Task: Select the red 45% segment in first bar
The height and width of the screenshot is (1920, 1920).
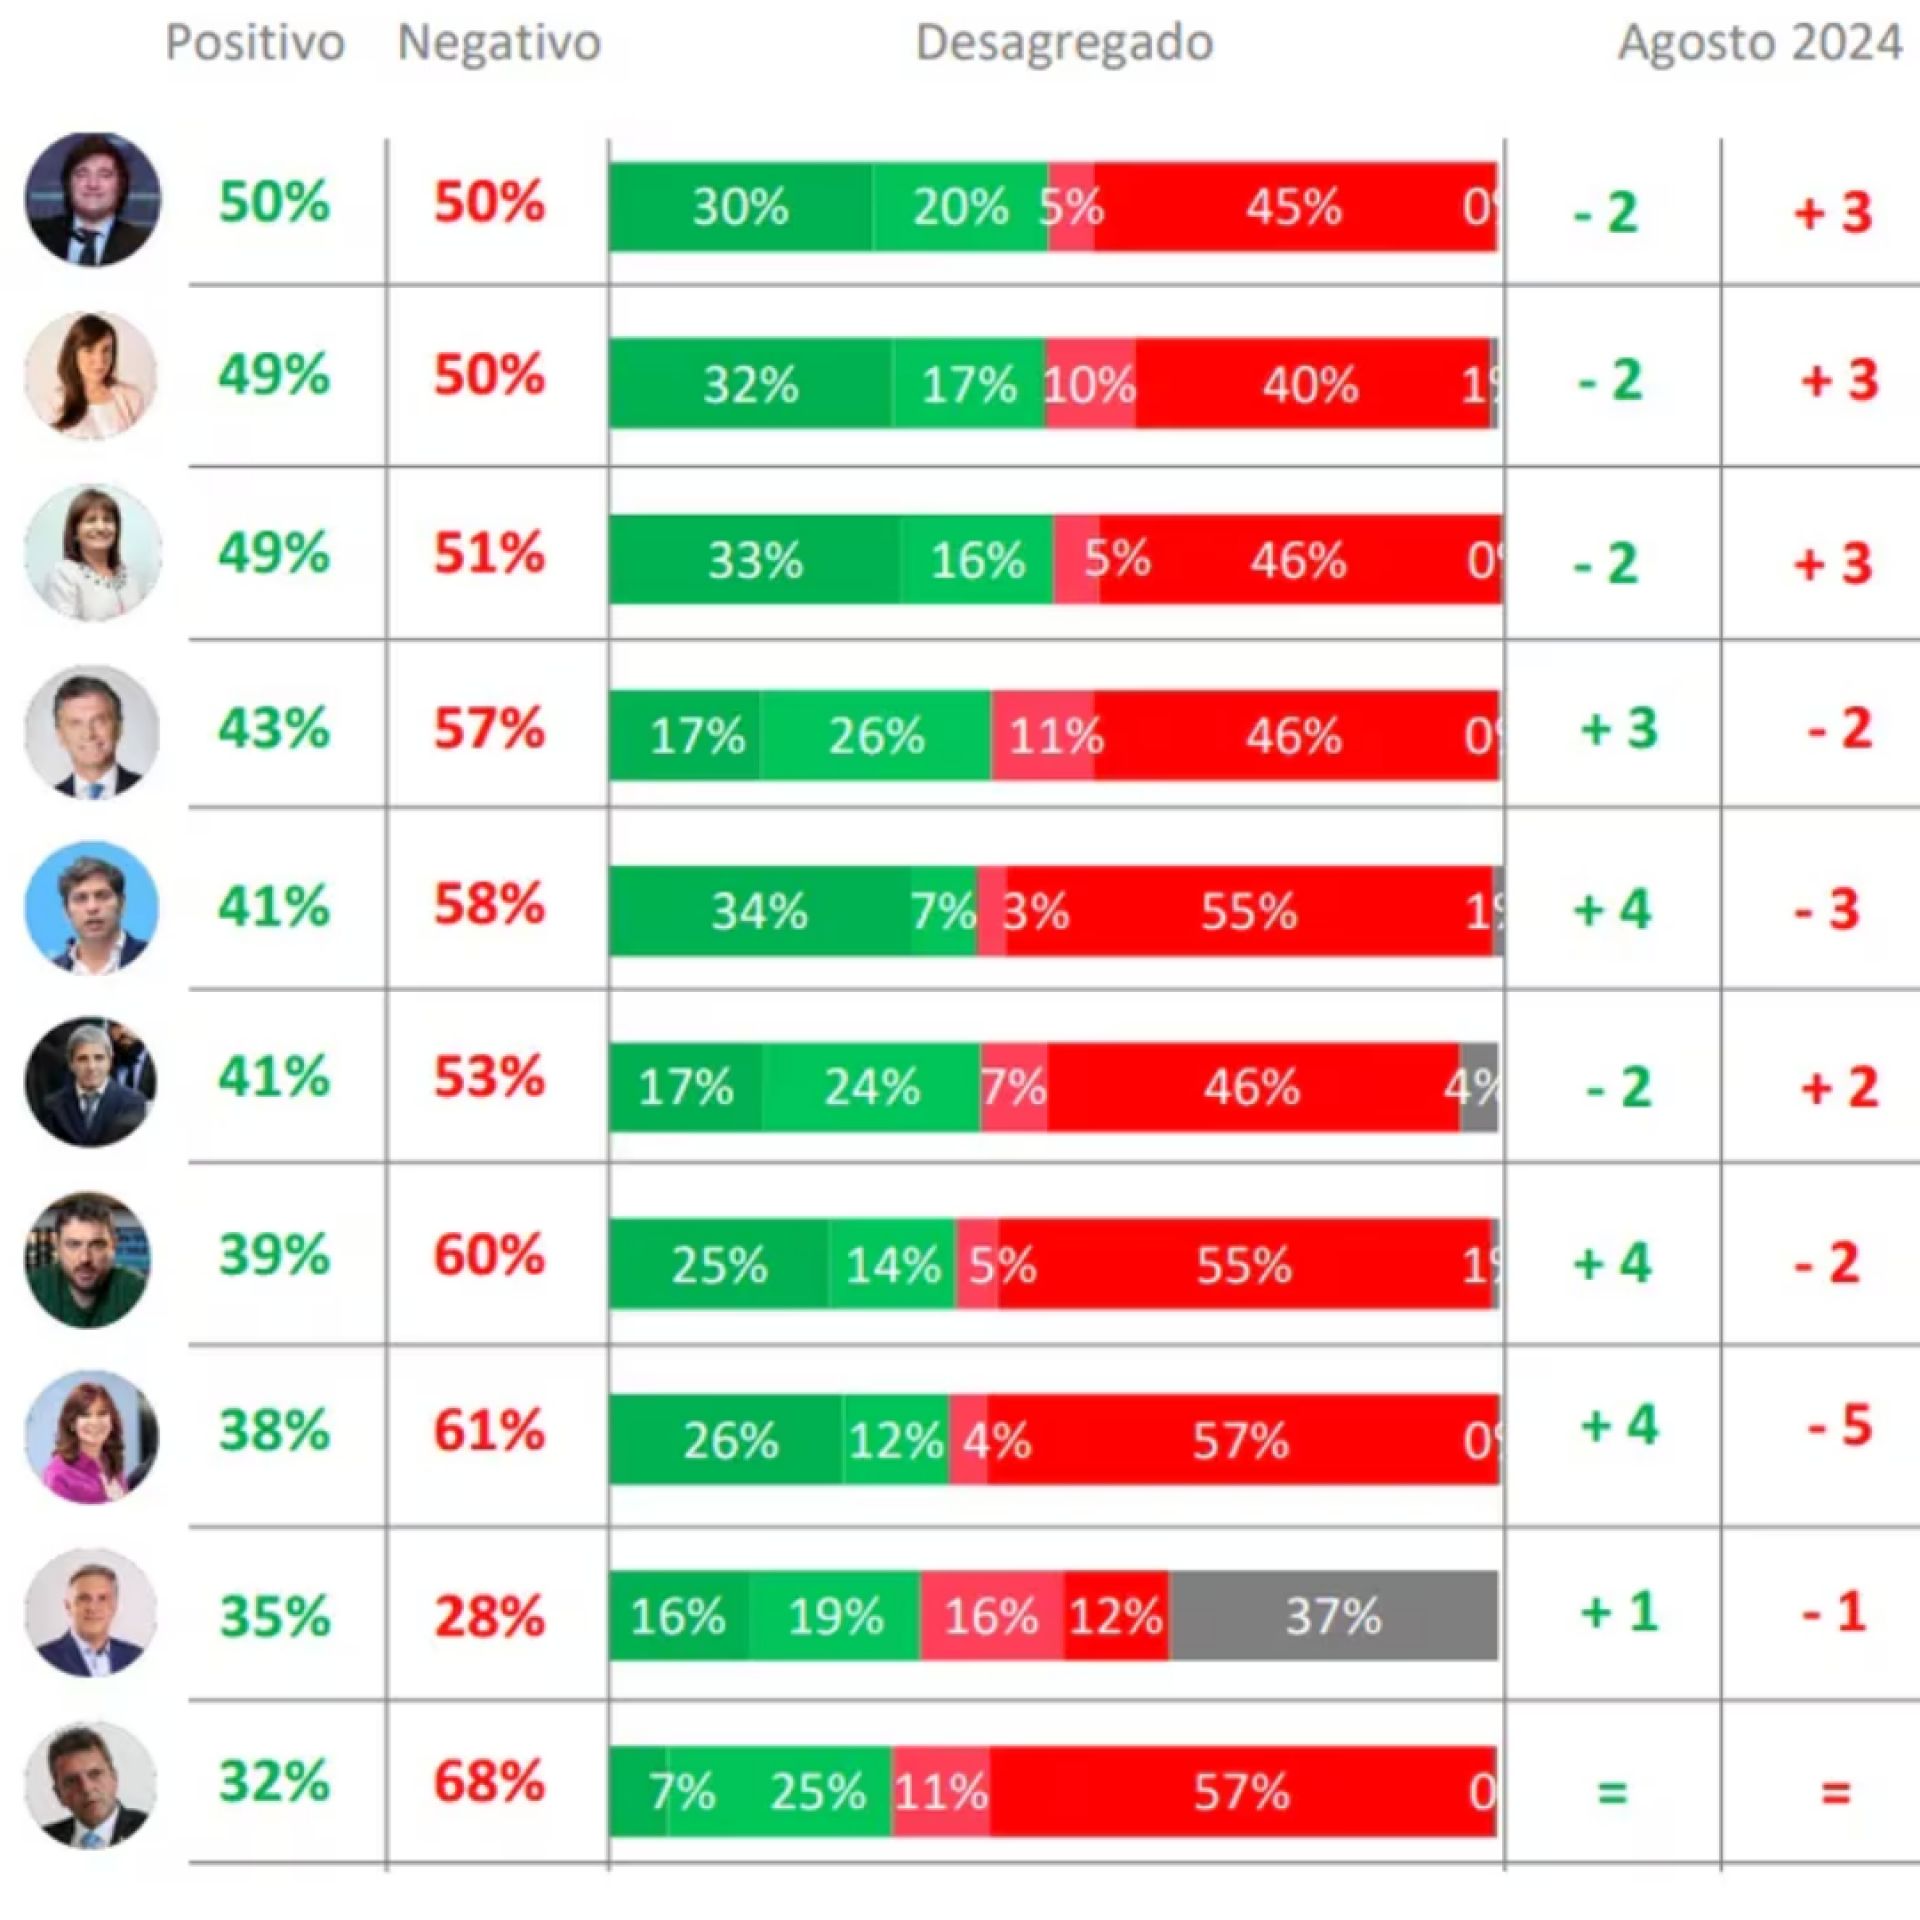Action: pos(1295,207)
